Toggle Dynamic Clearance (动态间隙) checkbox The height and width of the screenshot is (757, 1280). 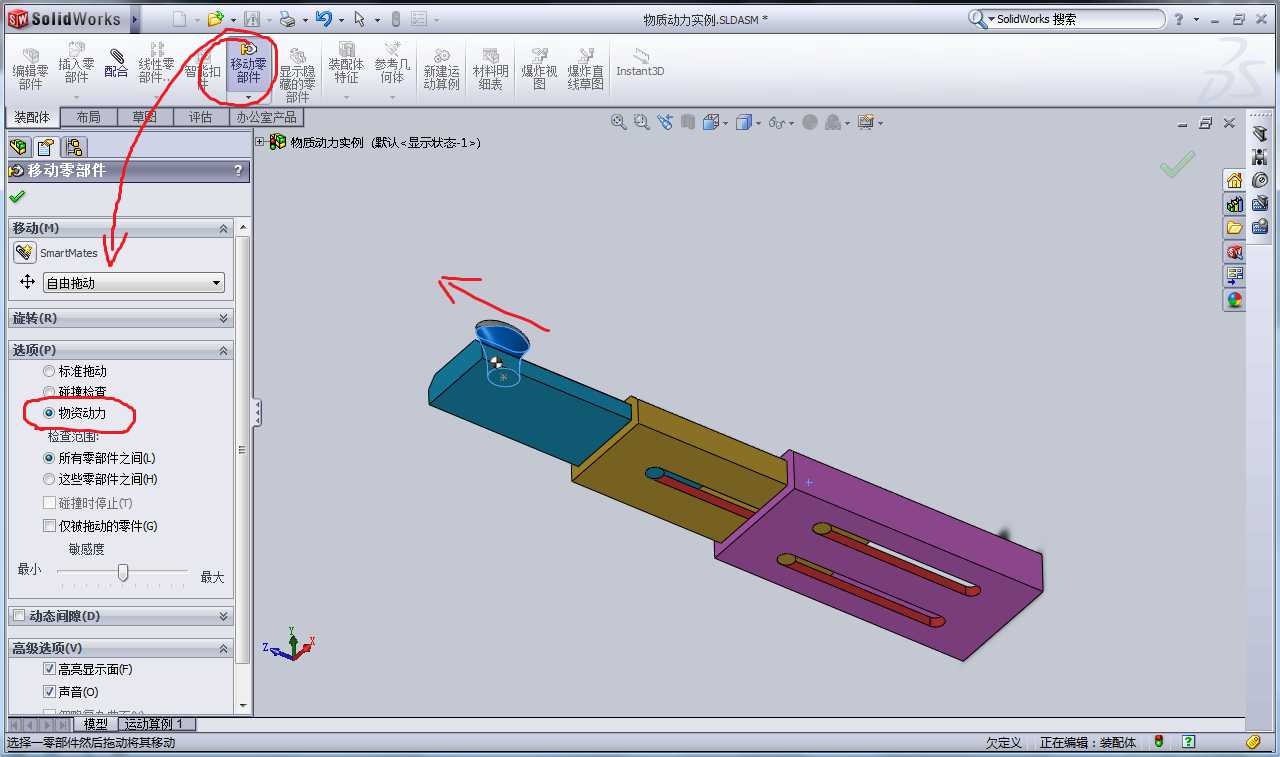18,616
